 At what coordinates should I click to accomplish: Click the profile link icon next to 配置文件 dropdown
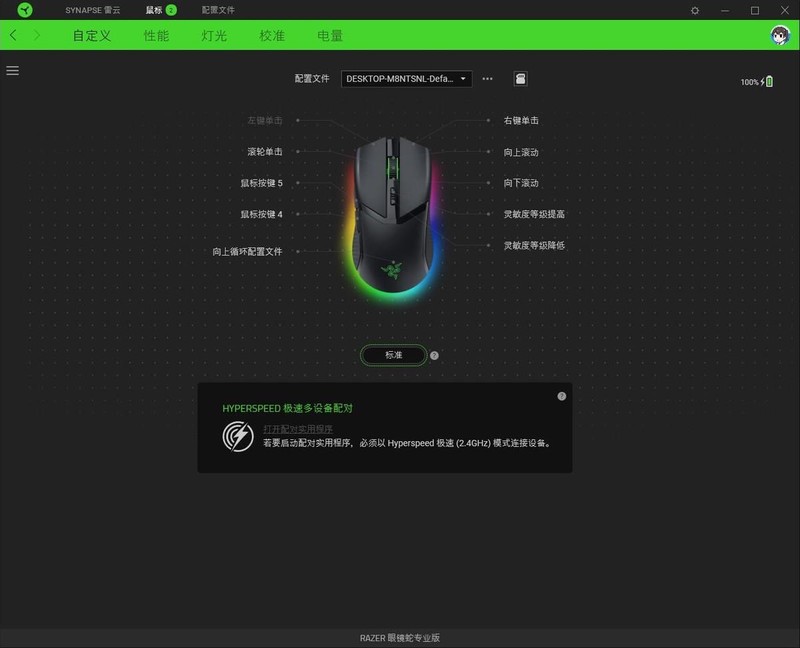520,78
